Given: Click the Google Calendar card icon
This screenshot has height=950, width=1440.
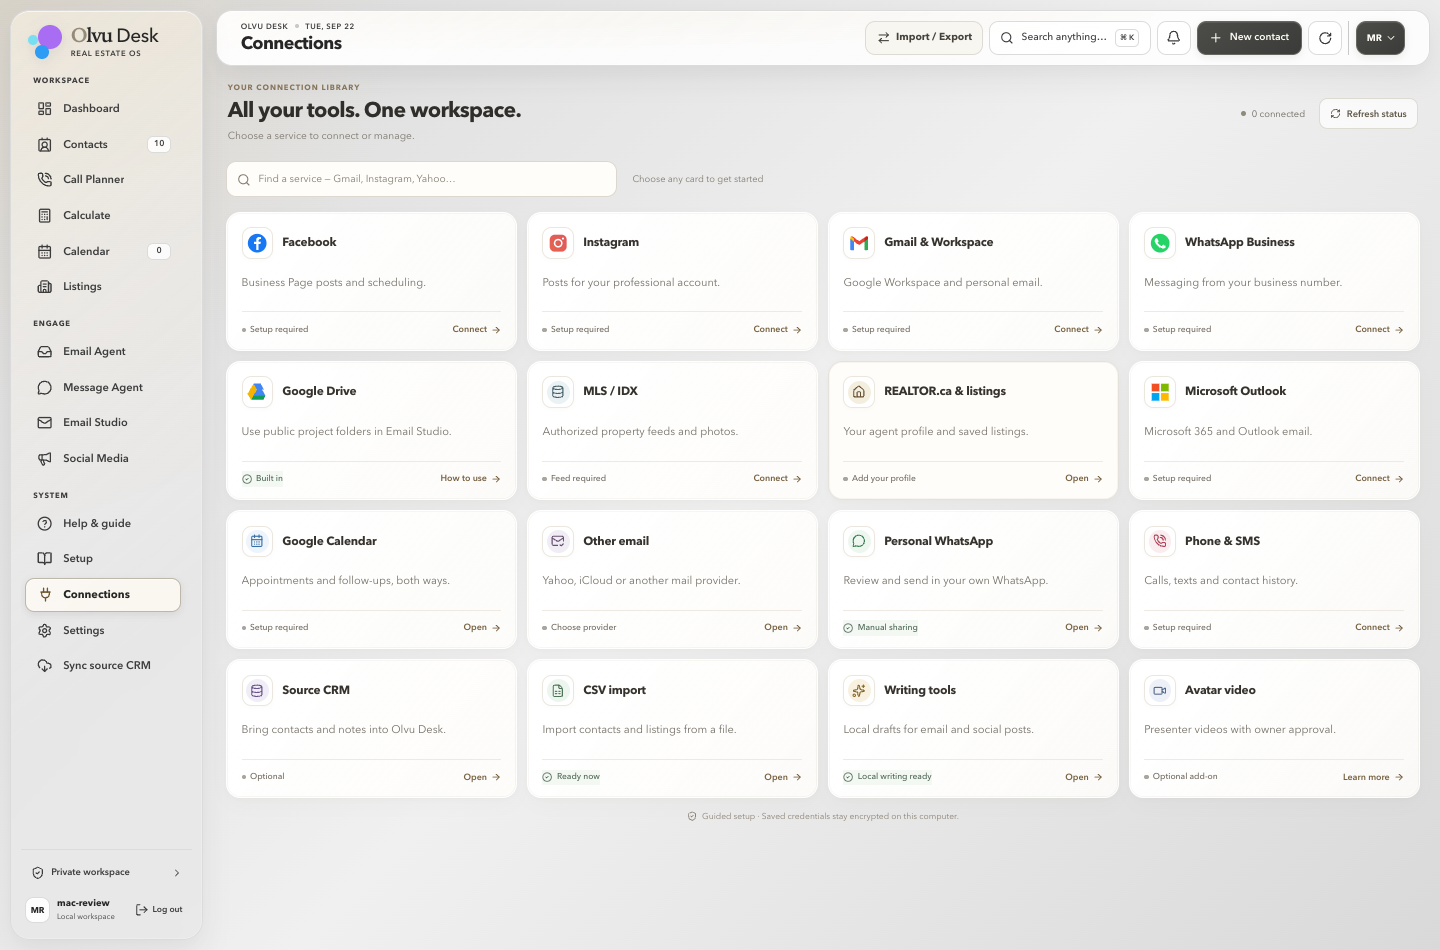Looking at the screenshot, I should (x=257, y=541).
